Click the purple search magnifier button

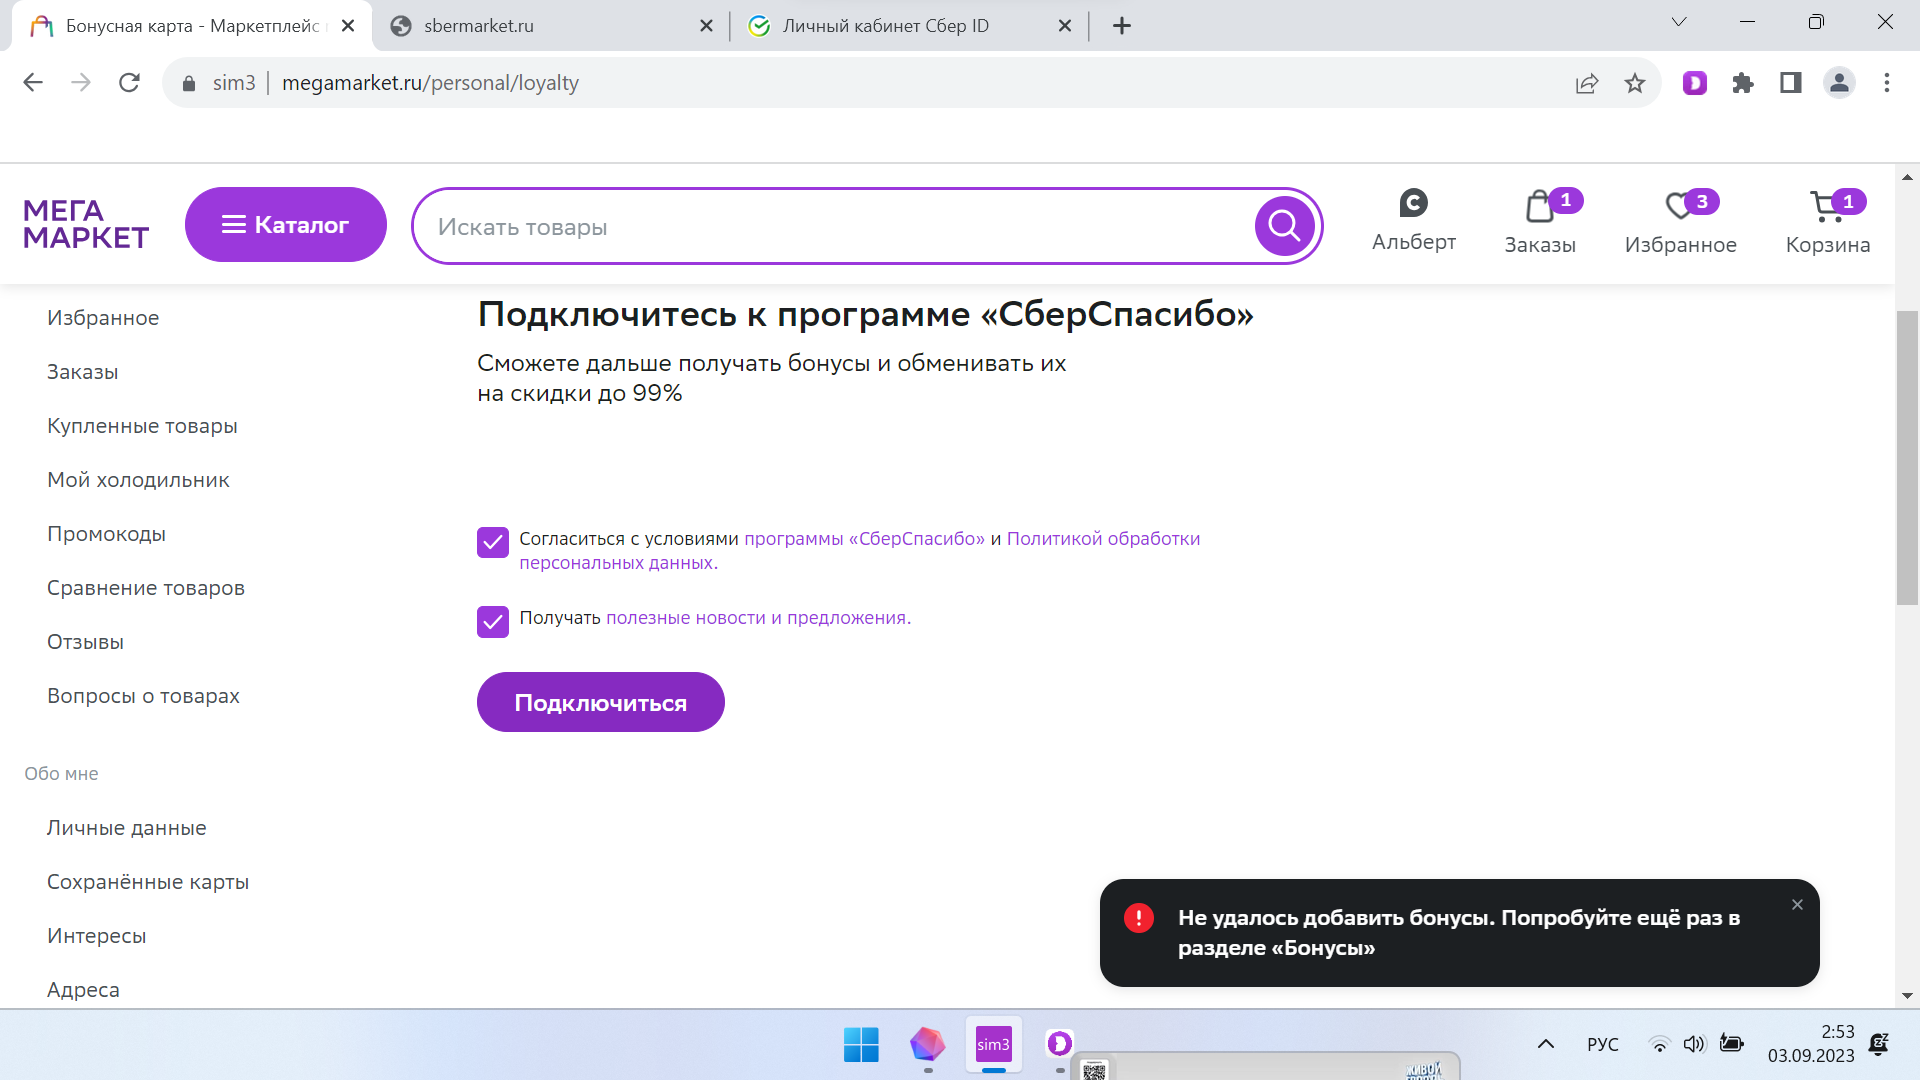point(1284,226)
